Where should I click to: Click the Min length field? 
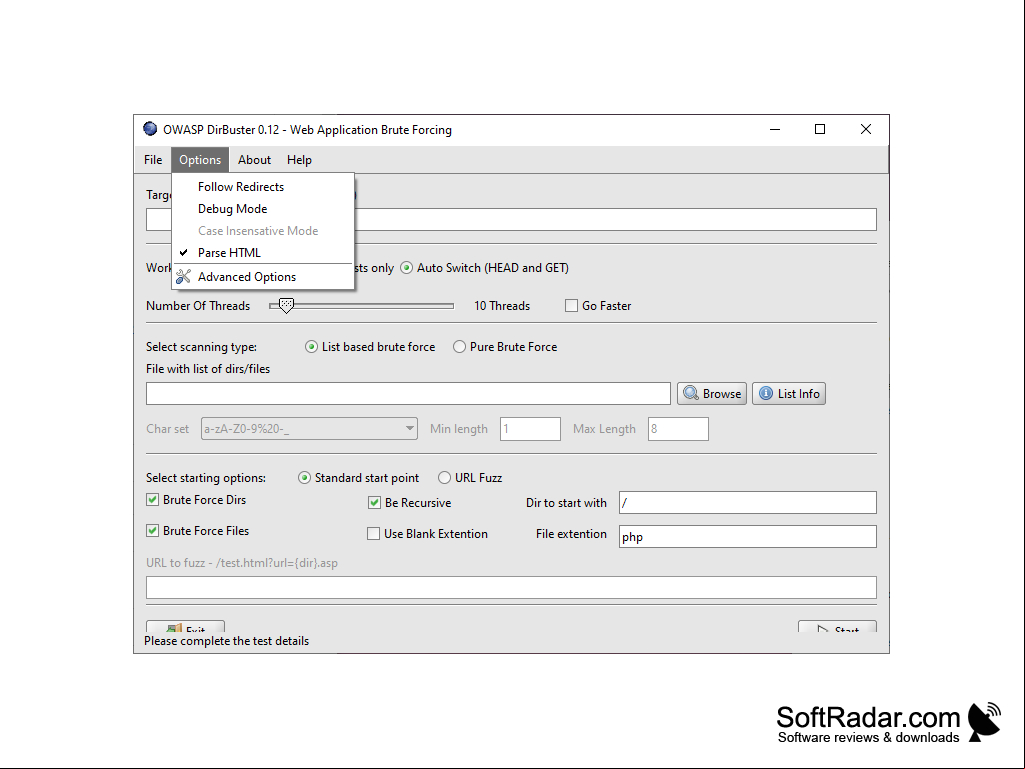point(530,429)
